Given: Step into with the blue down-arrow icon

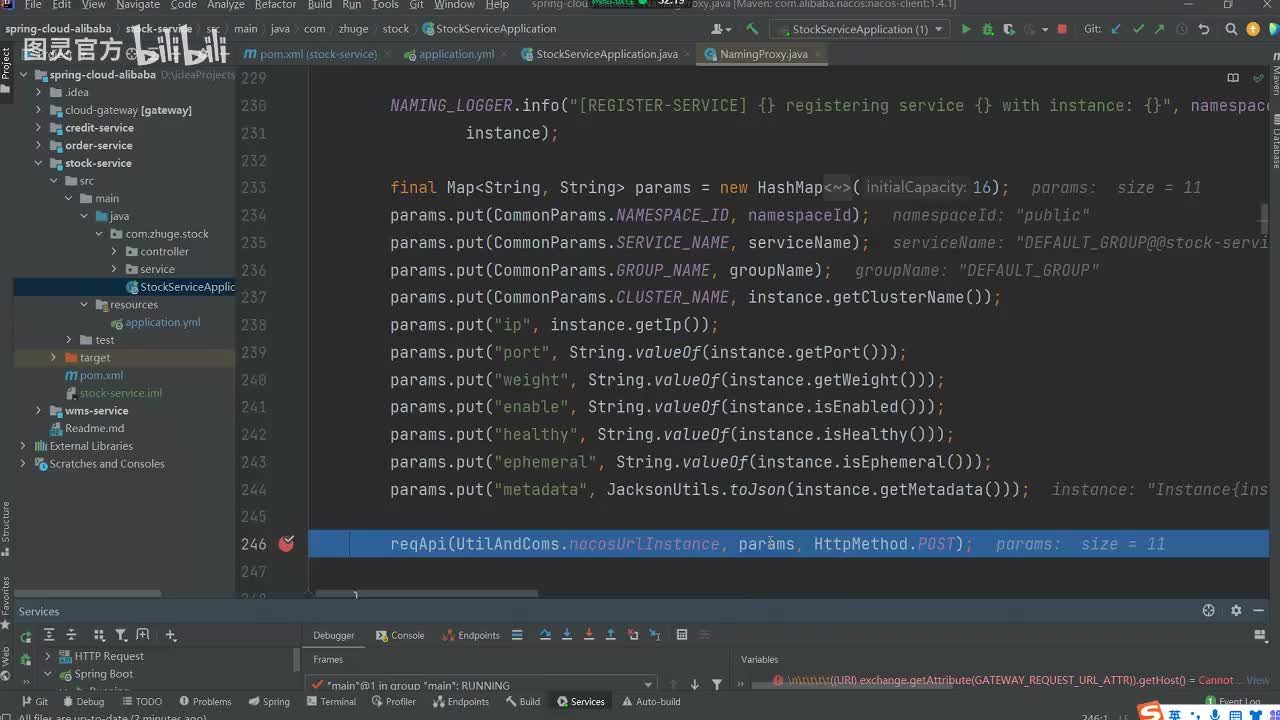Looking at the screenshot, I should coord(567,635).
